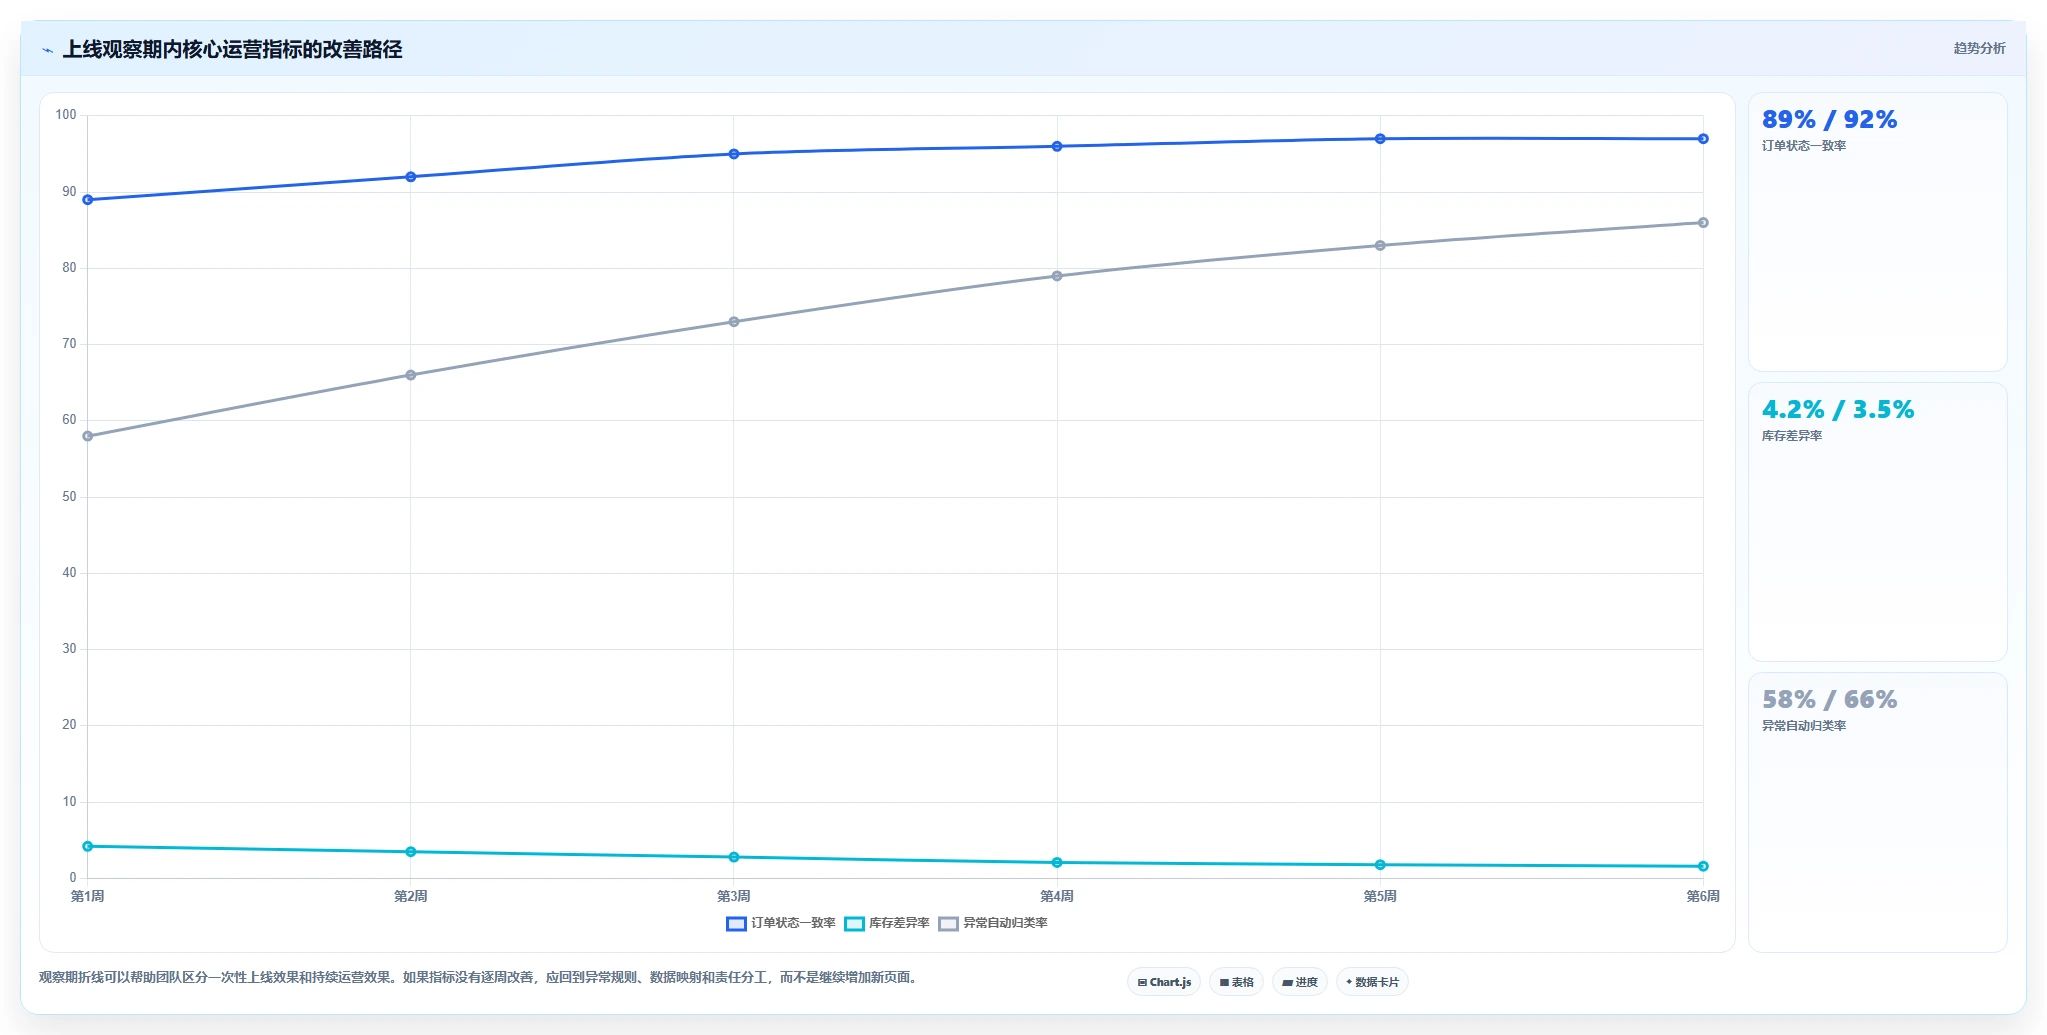Select the 第4周 point on the blue 订单状态一致率 line
Viewport: 2047px width, 1035px height.
click(1057, 147)
